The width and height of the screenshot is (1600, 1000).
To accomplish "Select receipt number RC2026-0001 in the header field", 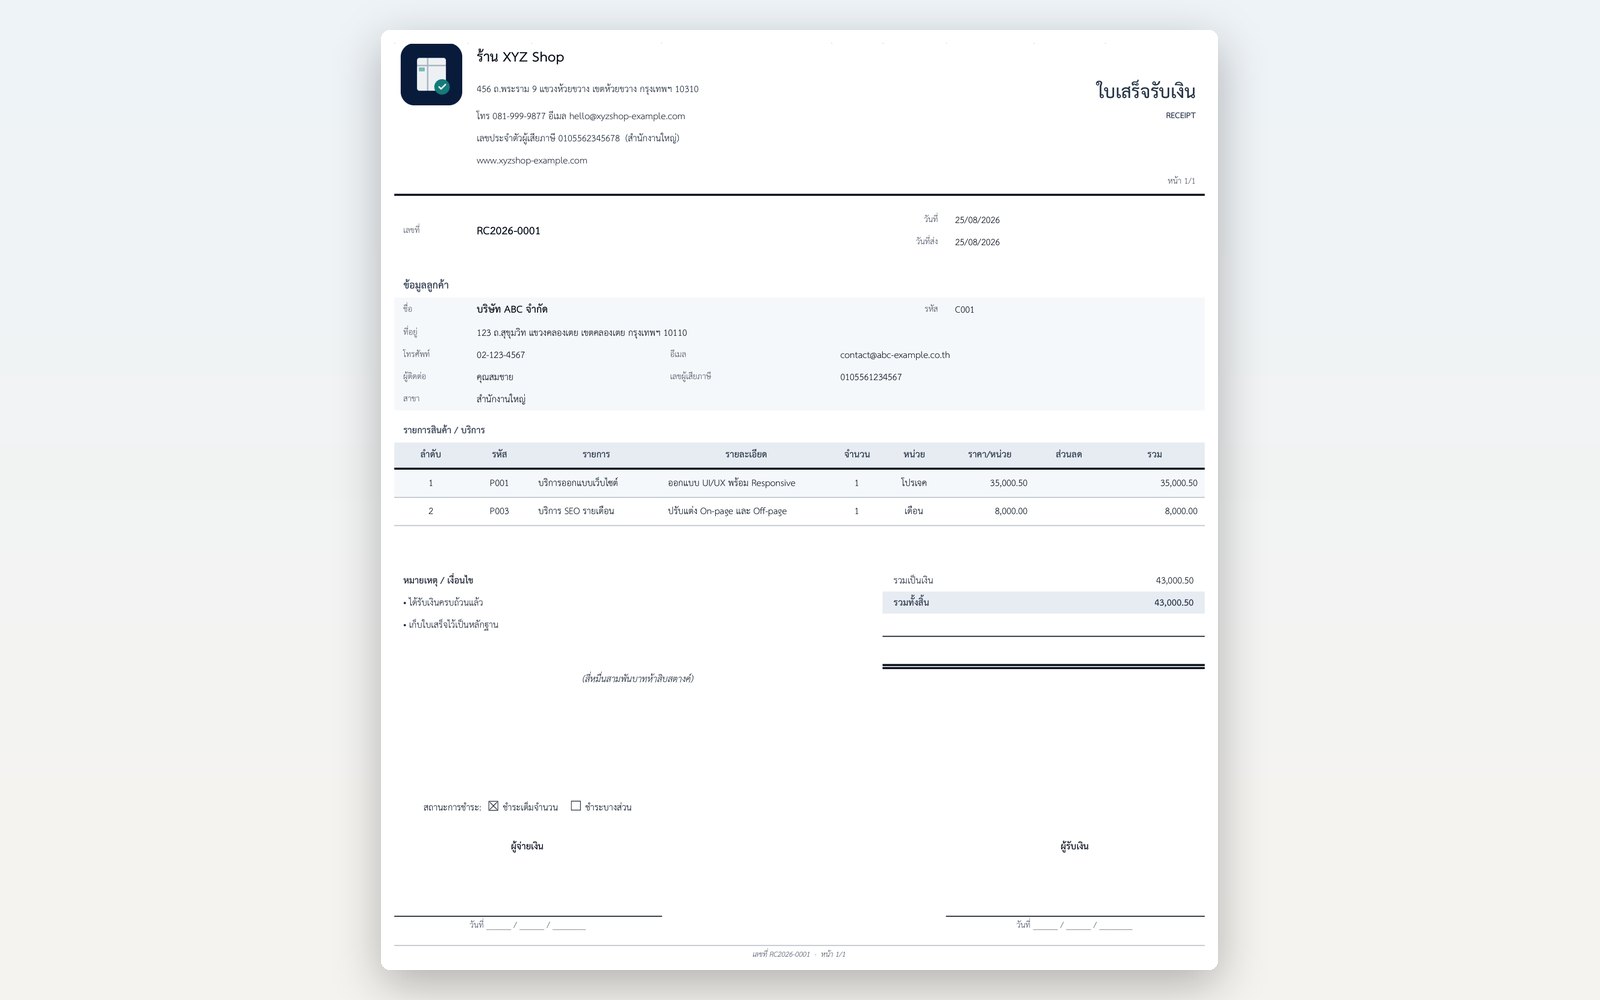I will (x=508, y=231).
